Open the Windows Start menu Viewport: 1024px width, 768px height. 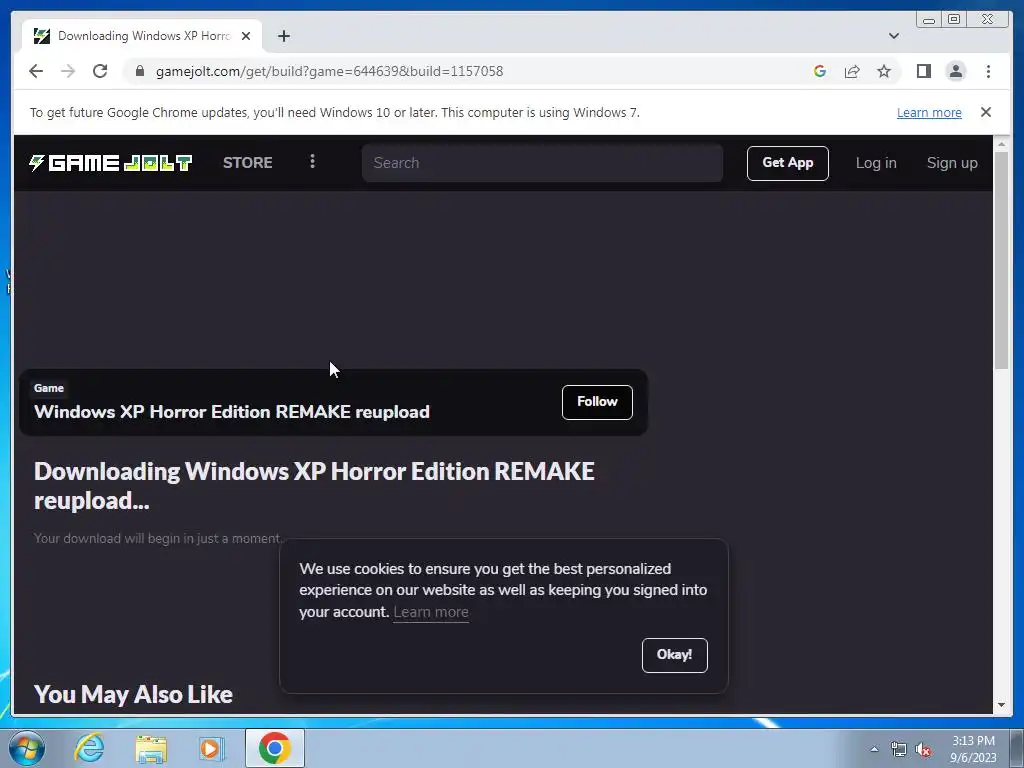click(x=27, y=748)
